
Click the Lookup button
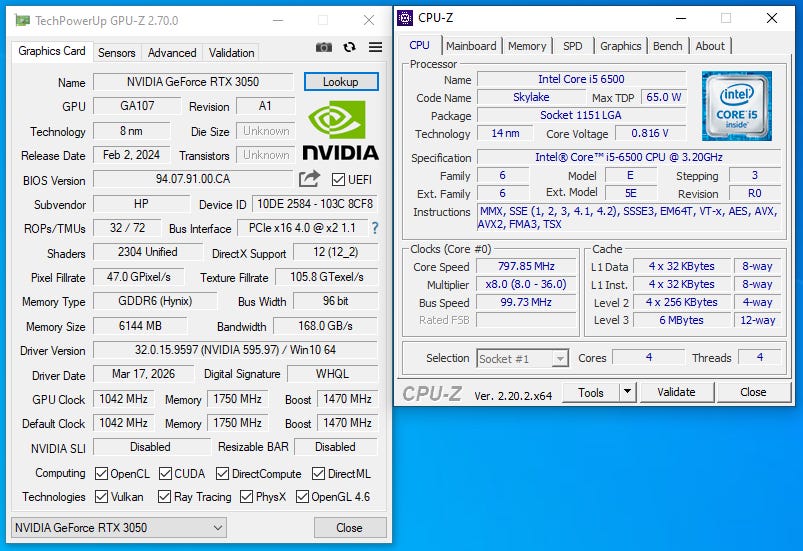point(341,82)
